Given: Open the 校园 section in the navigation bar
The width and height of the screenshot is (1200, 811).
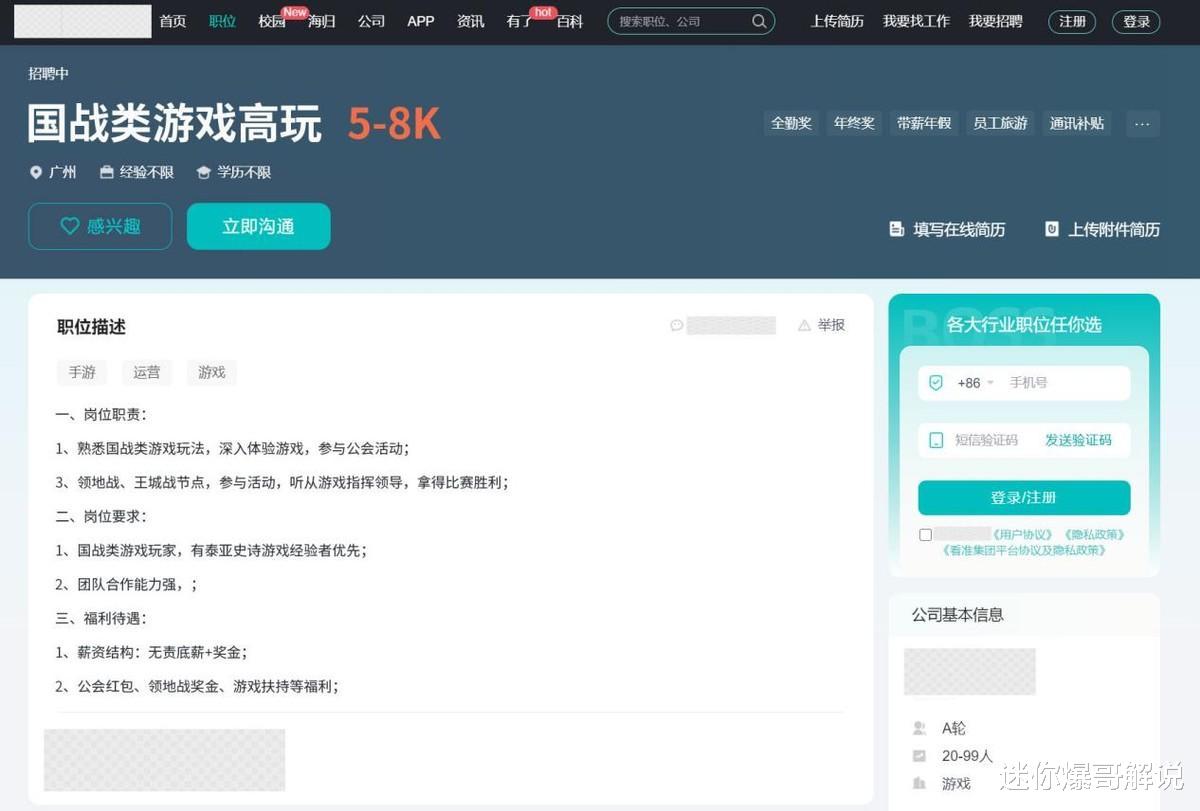Looking at the screenshot, I should click(270, 20).
